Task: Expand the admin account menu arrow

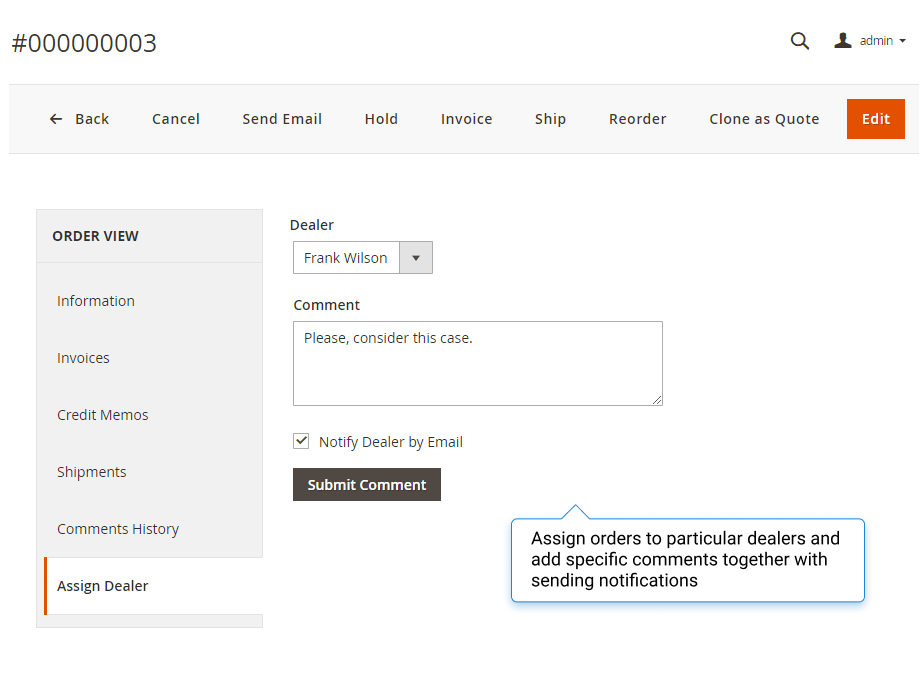Action: [x=902, y=41]
